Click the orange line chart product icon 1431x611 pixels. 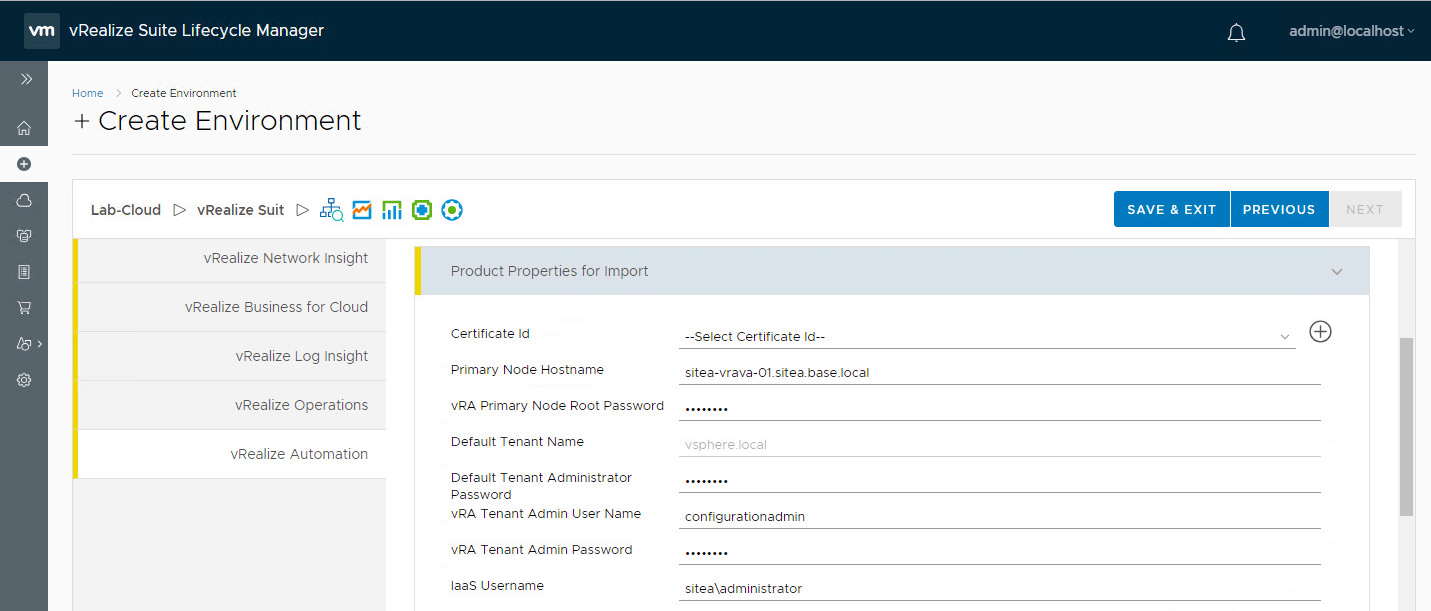click(362, 210)
